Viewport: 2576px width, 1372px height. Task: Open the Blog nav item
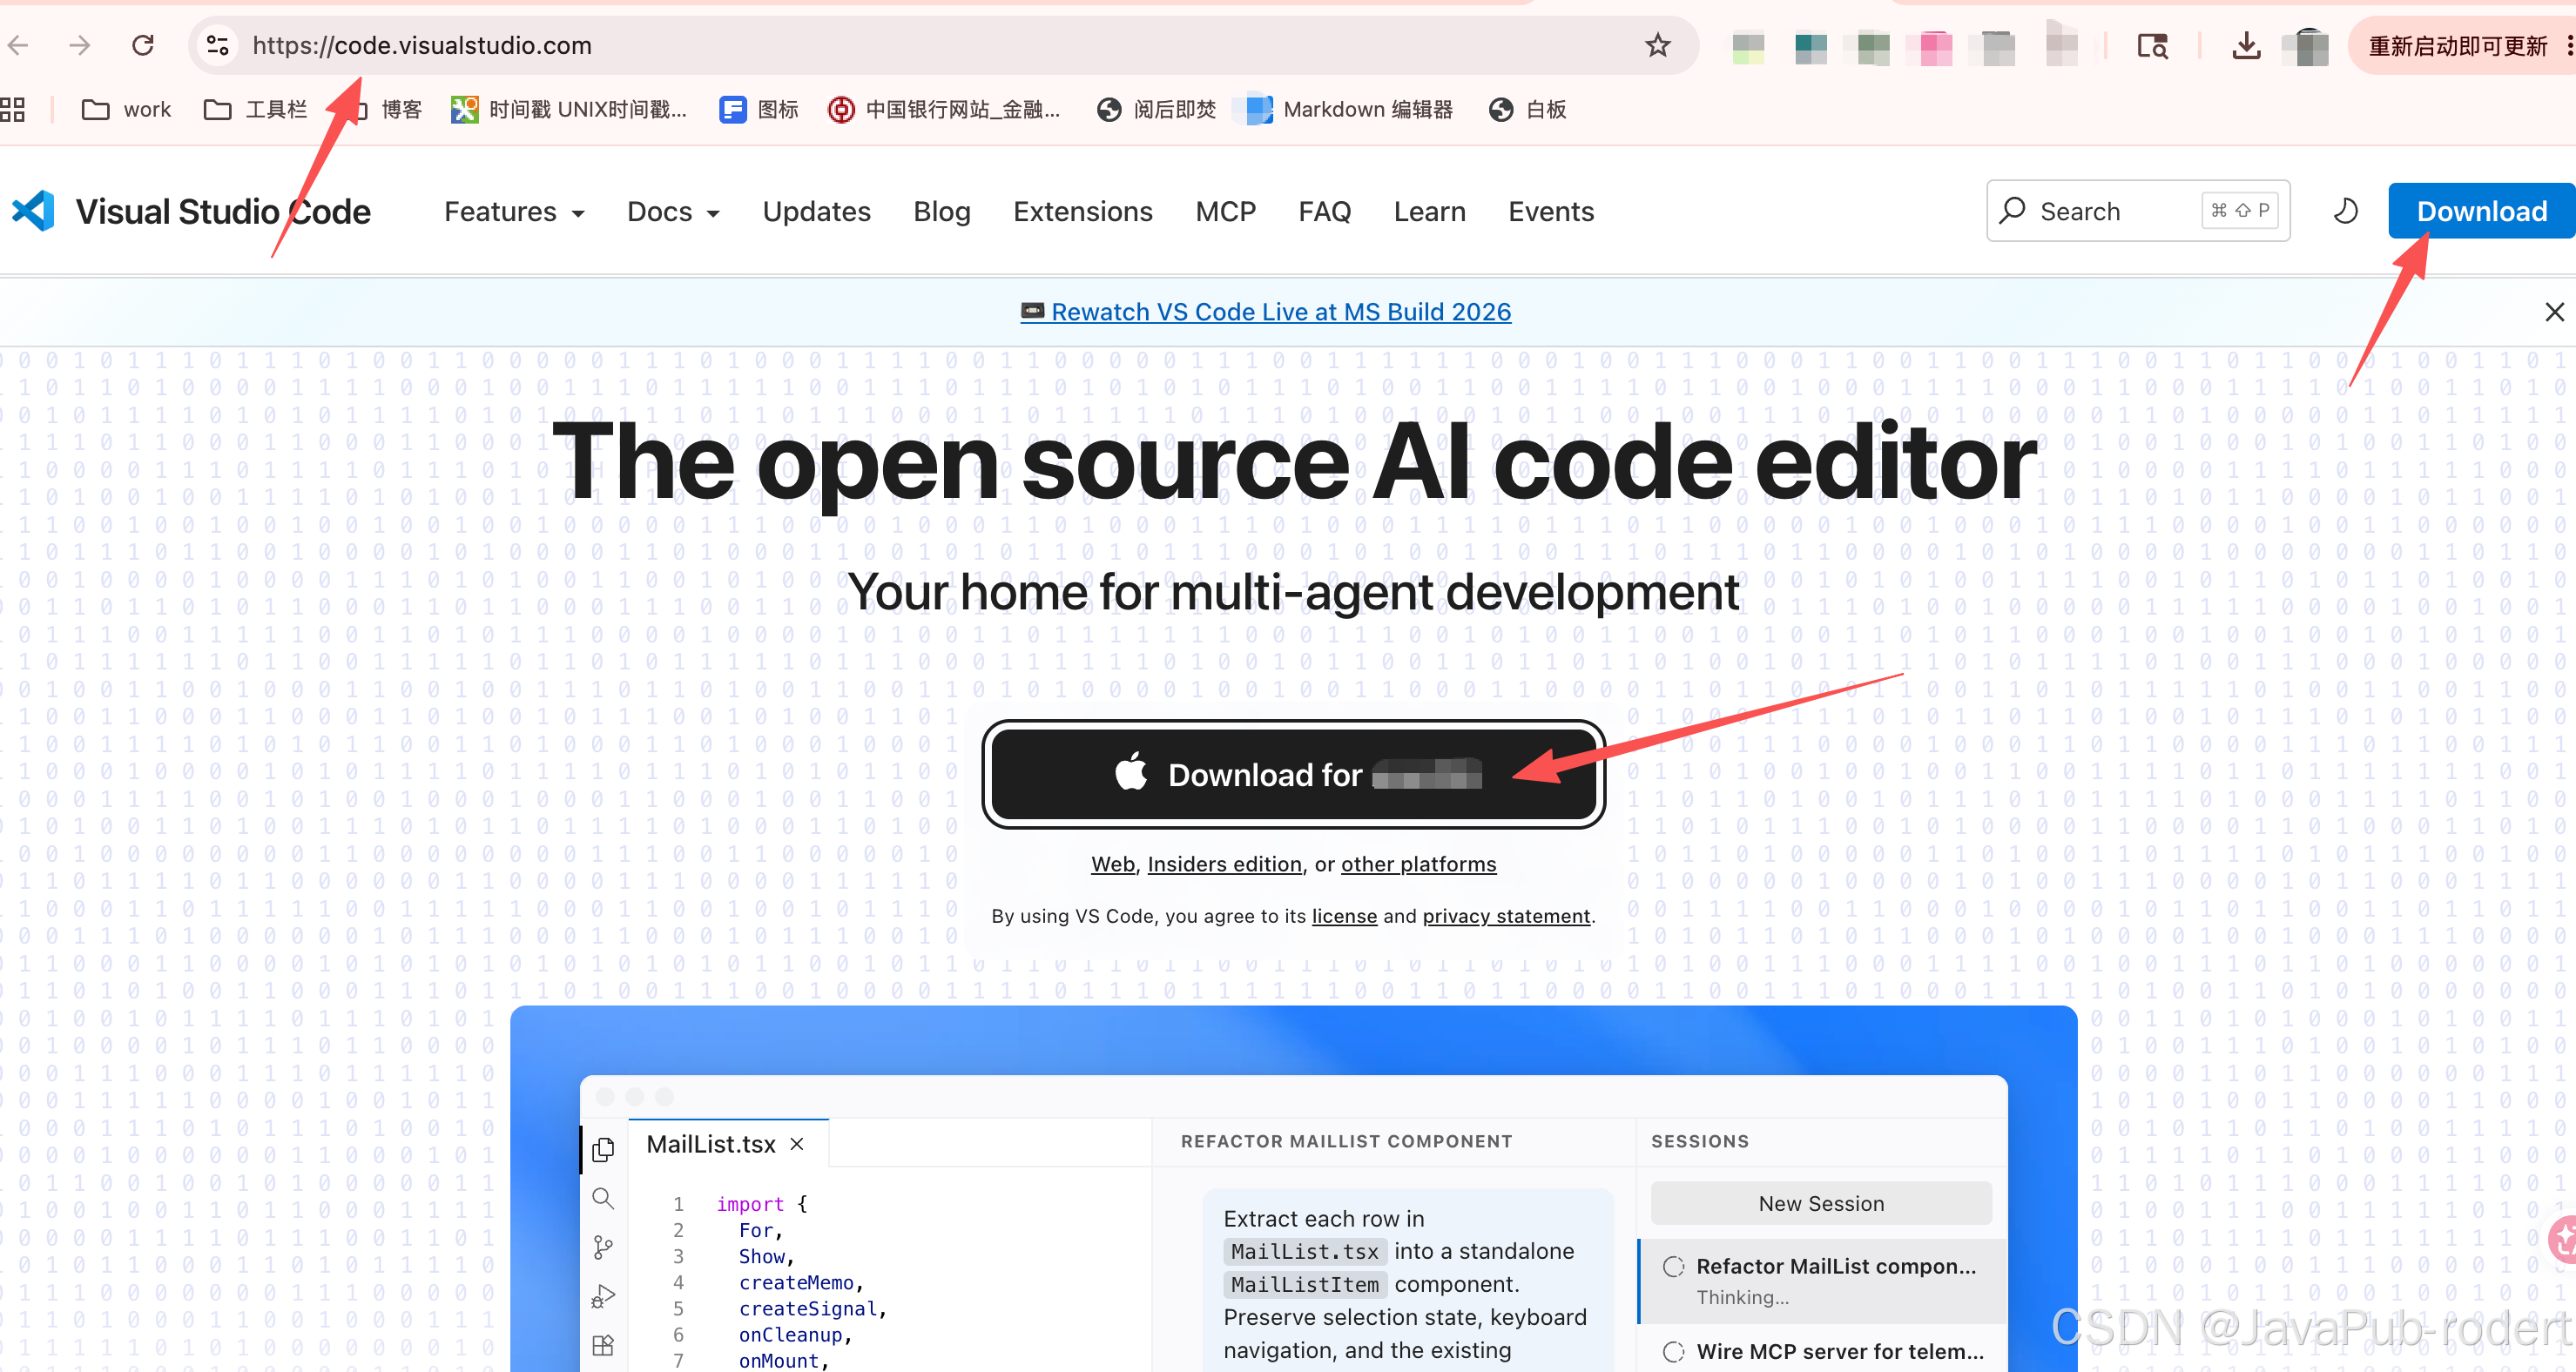942,212
